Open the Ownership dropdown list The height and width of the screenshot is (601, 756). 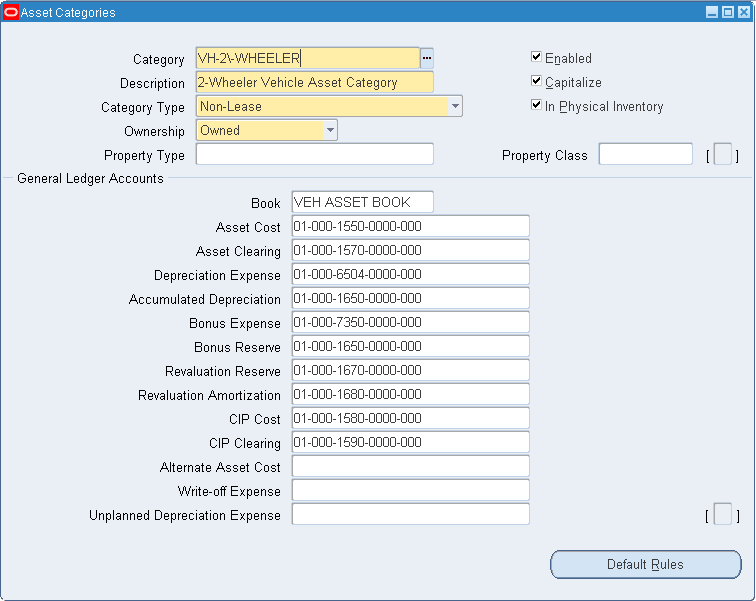pos(330,130)
